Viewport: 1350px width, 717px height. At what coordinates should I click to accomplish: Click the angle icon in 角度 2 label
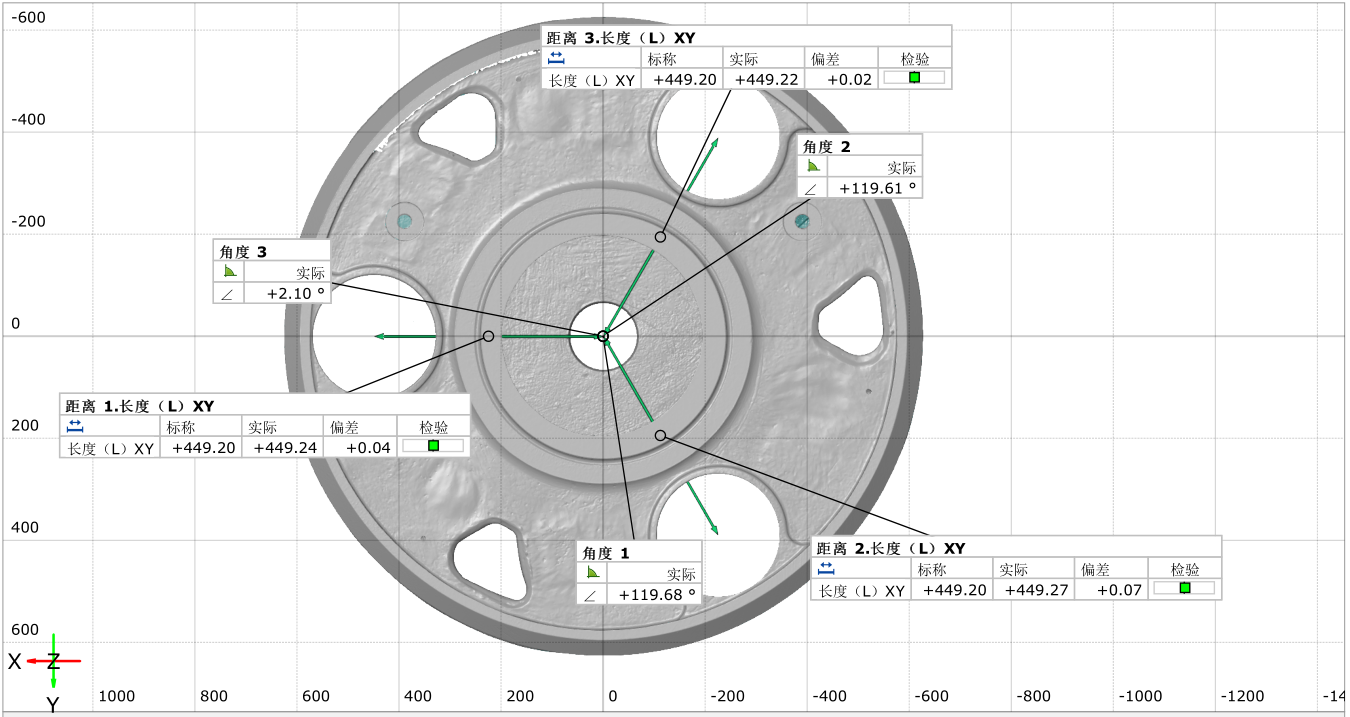pyautogui.click(x=813, y=167)
